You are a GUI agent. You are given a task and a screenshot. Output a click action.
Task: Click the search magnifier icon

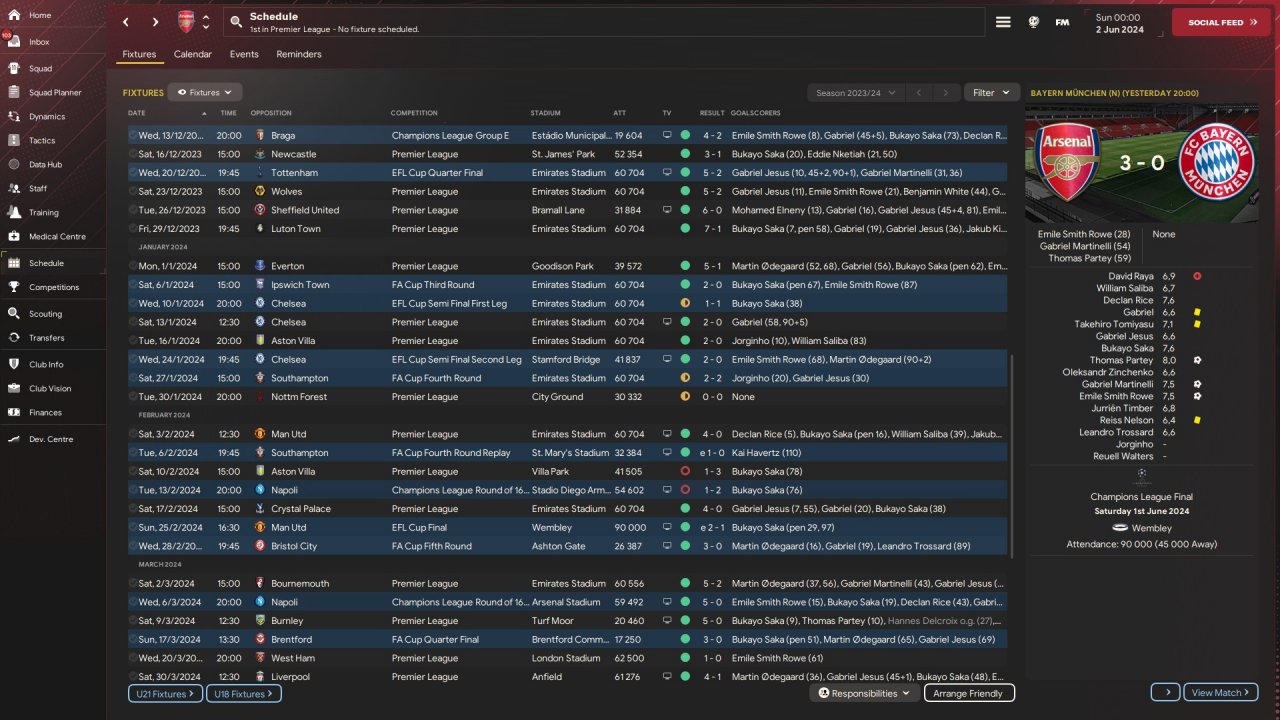coord(235,22)
